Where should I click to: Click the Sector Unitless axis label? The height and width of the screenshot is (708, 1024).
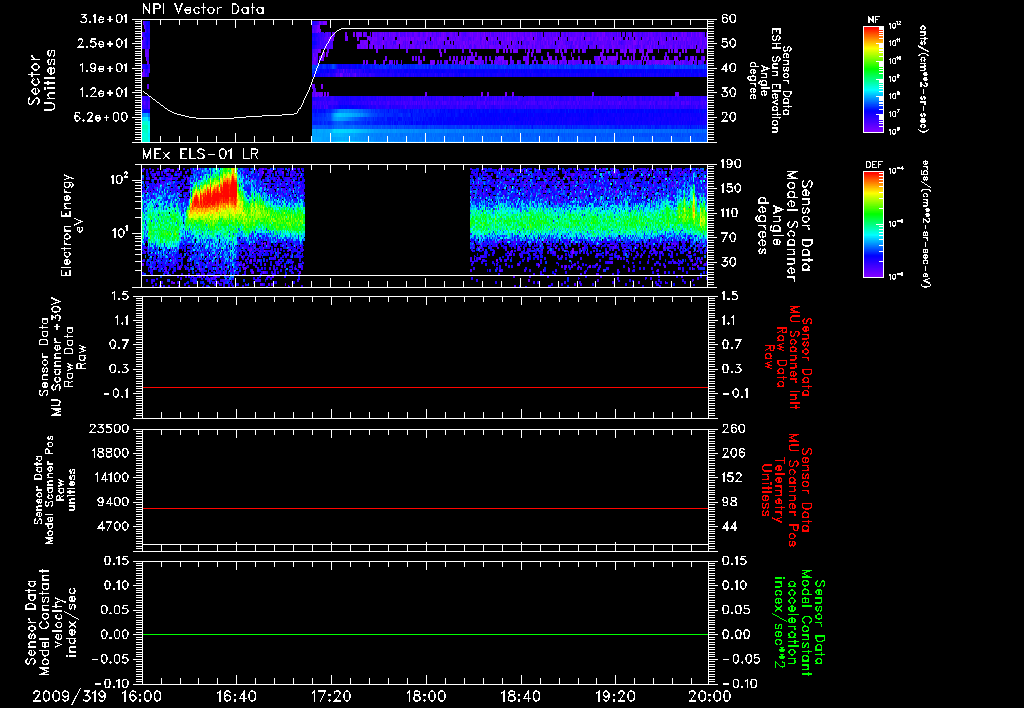click(42, 80)
